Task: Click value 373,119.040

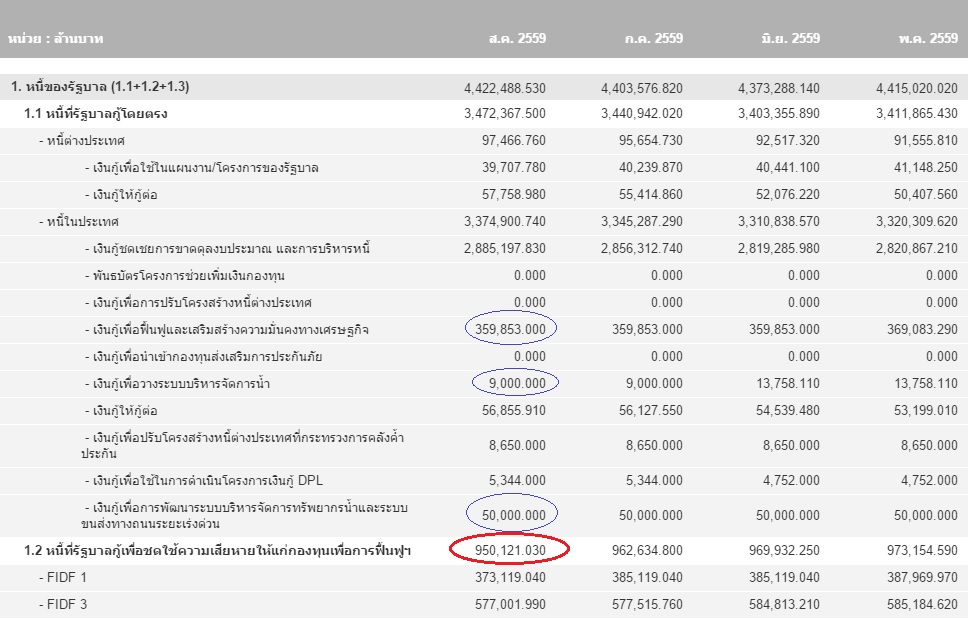Action: (510, 577)
